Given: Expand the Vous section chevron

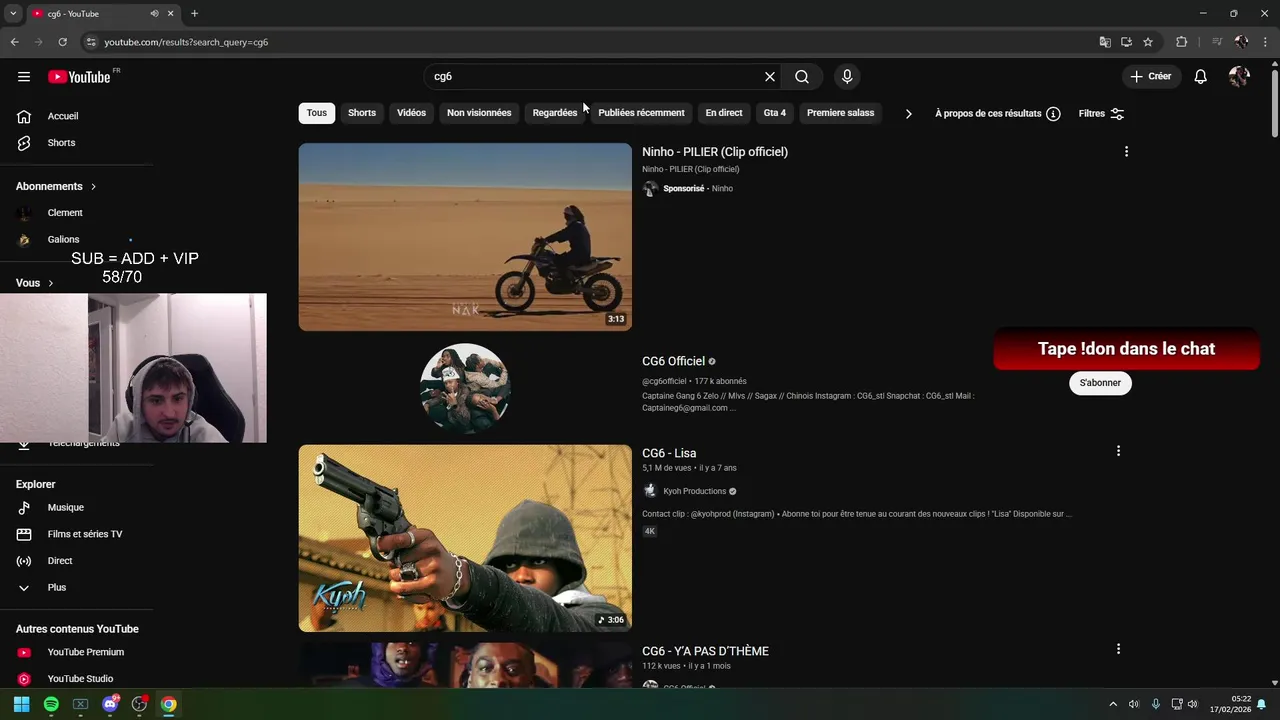Looking at the screenshot, I should (50, 283).
